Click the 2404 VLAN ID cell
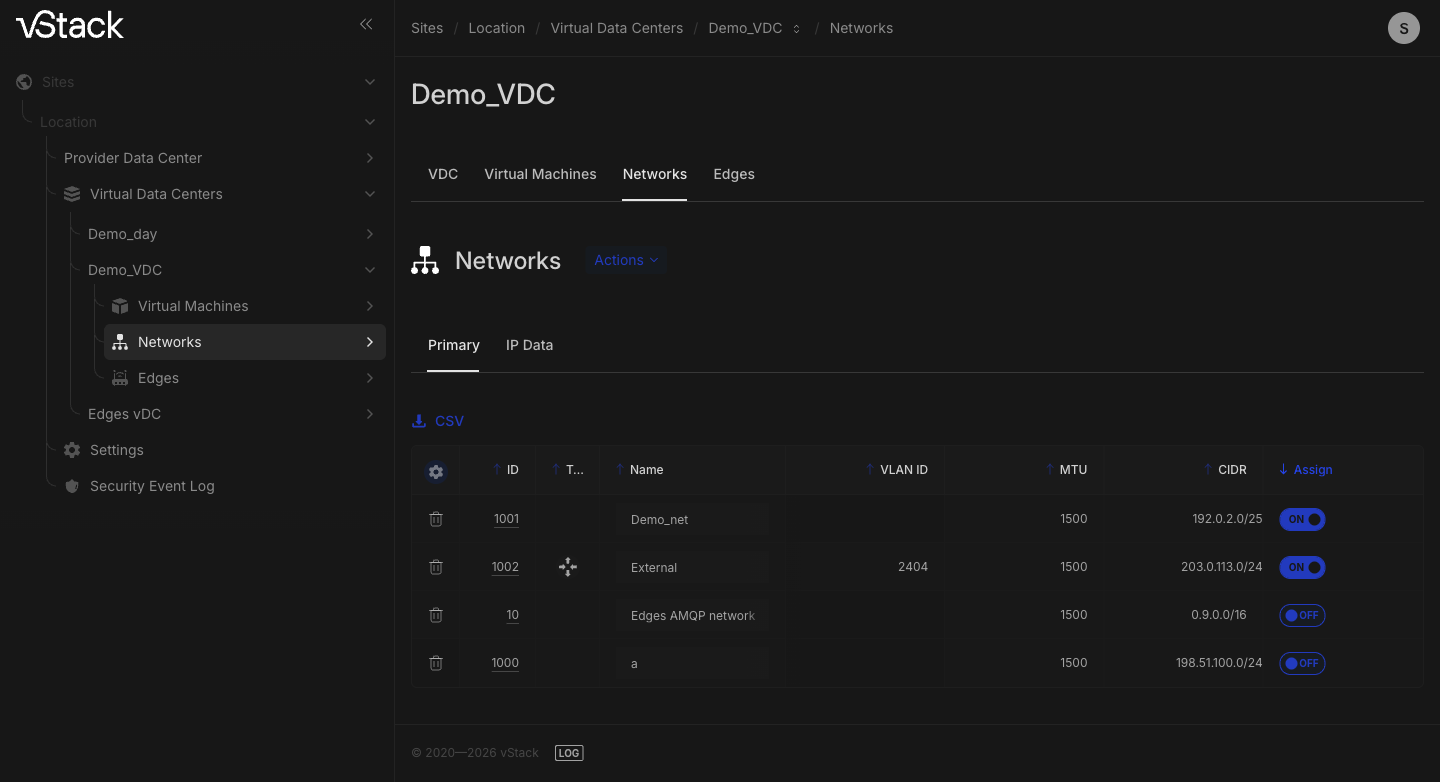 point(913,567)
